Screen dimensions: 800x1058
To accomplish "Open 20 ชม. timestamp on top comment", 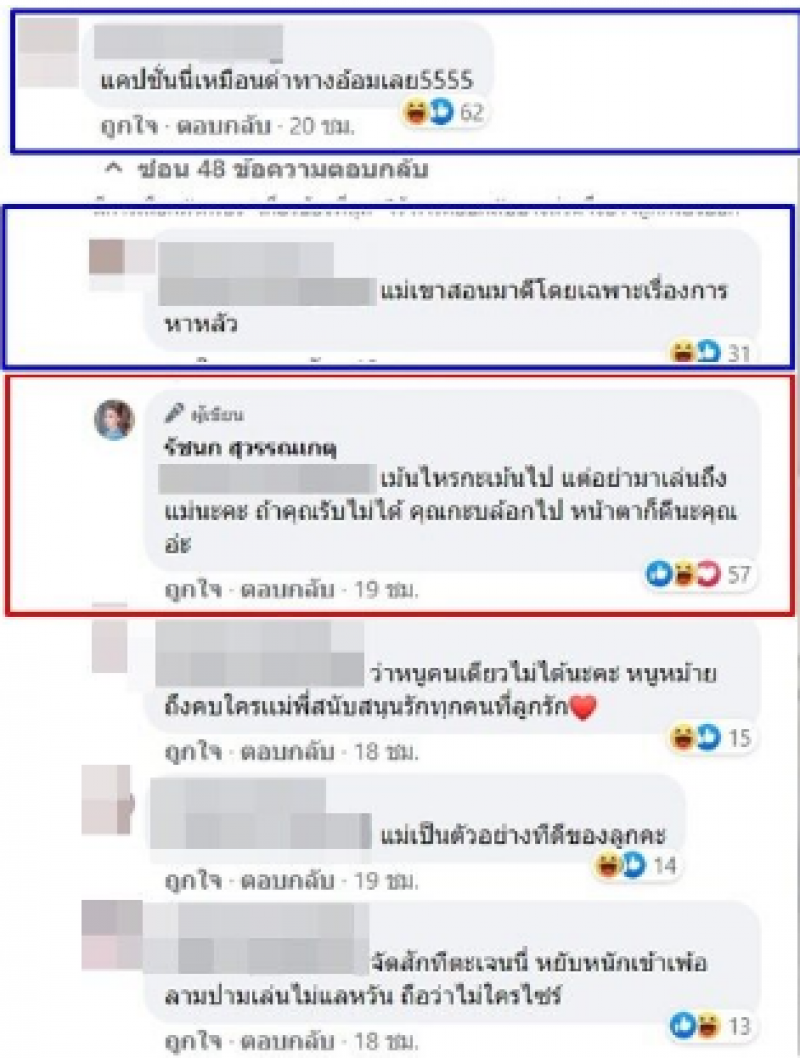I will [322, 126].
